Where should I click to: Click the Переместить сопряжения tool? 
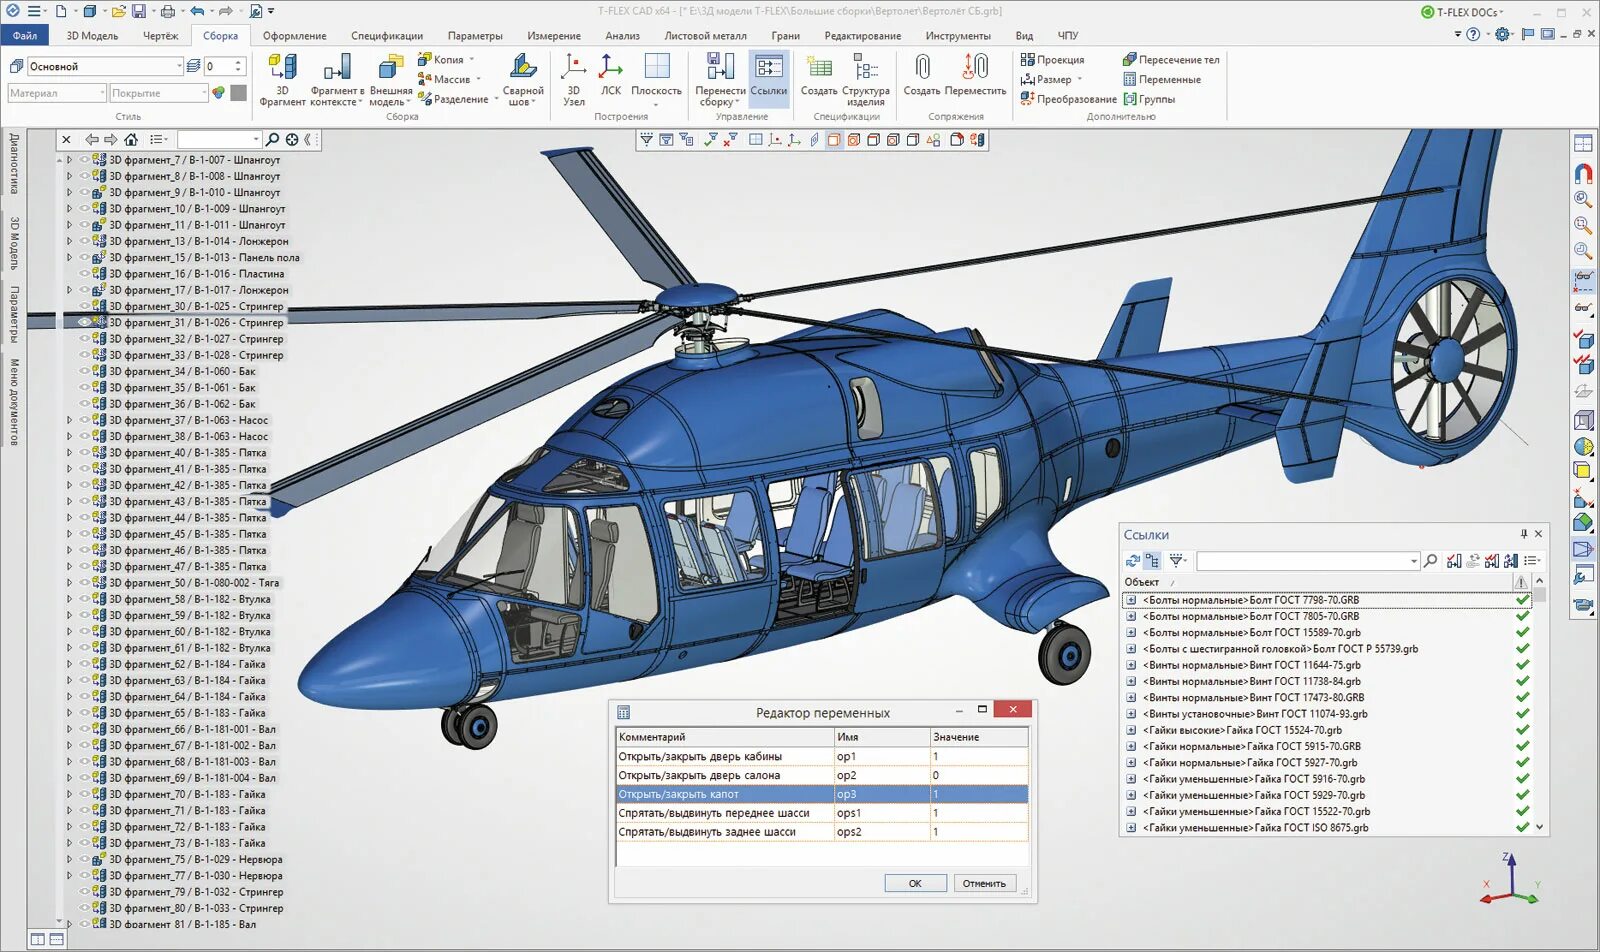[975, 75]
